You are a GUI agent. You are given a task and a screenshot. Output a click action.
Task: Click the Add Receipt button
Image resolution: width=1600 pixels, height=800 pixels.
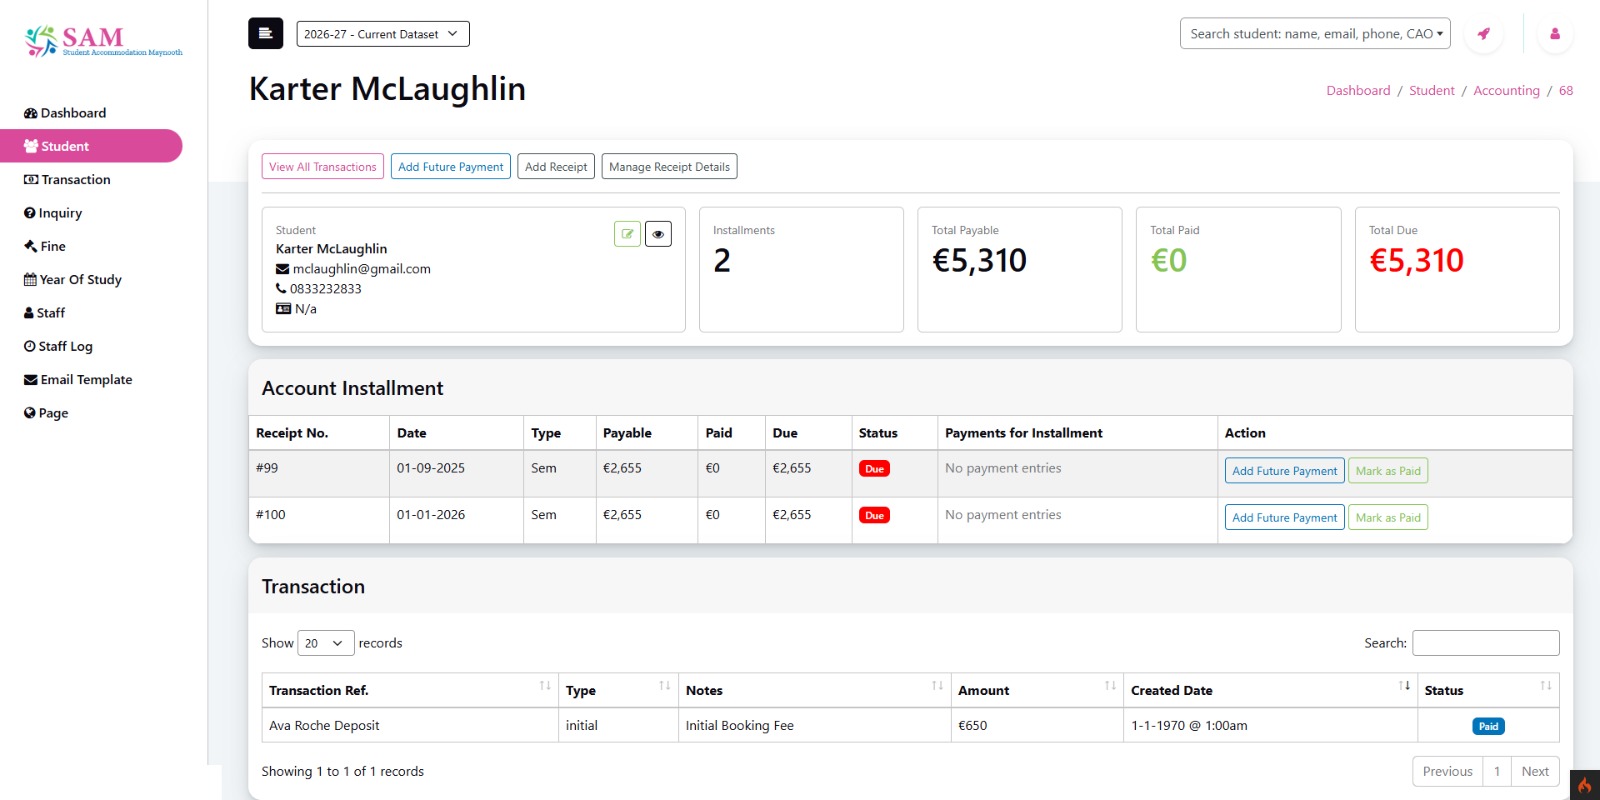556,167
